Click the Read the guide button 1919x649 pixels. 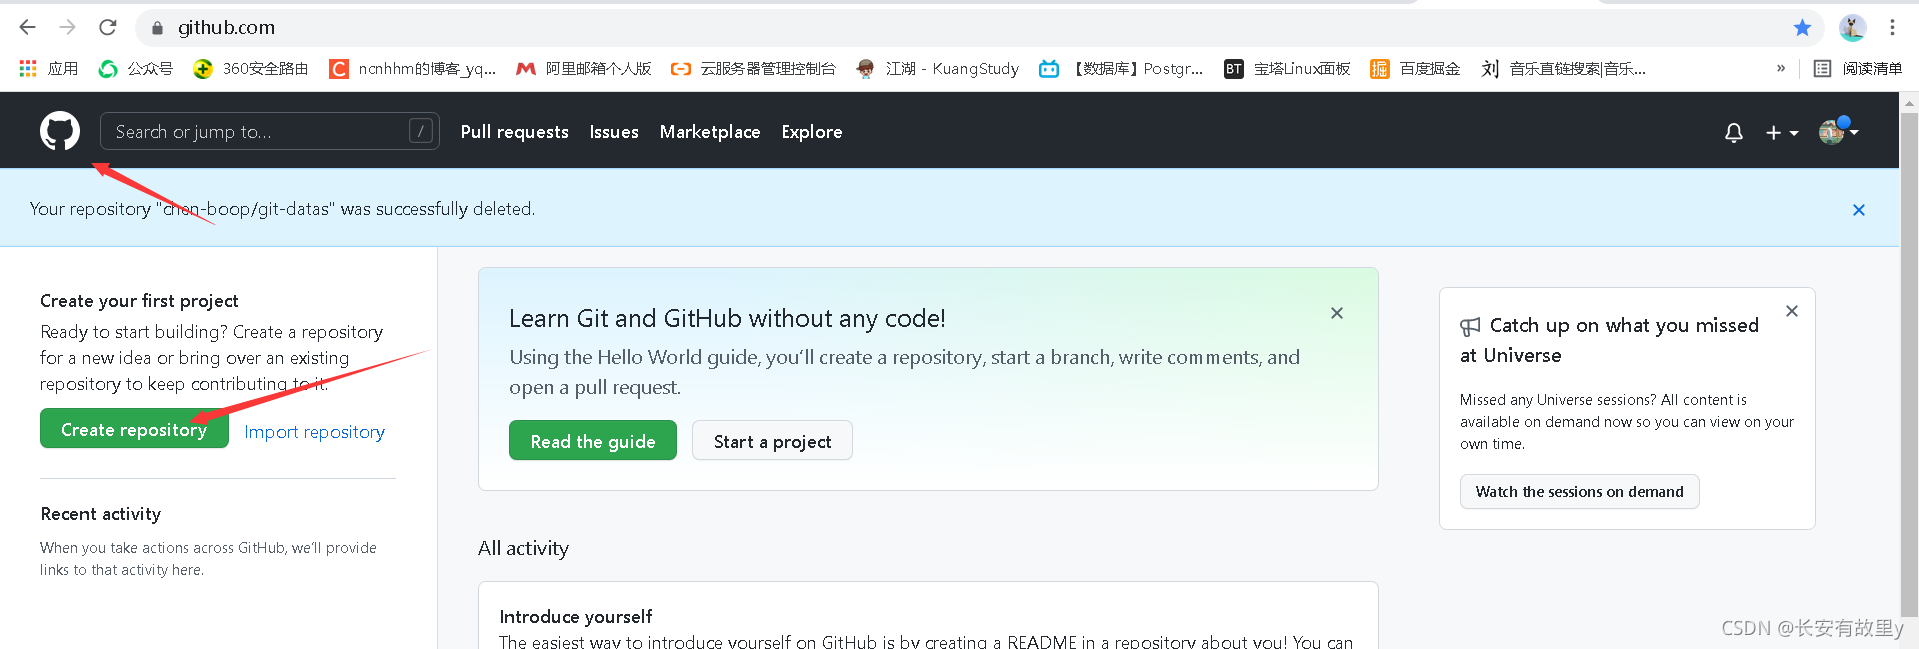pos(593,441)
